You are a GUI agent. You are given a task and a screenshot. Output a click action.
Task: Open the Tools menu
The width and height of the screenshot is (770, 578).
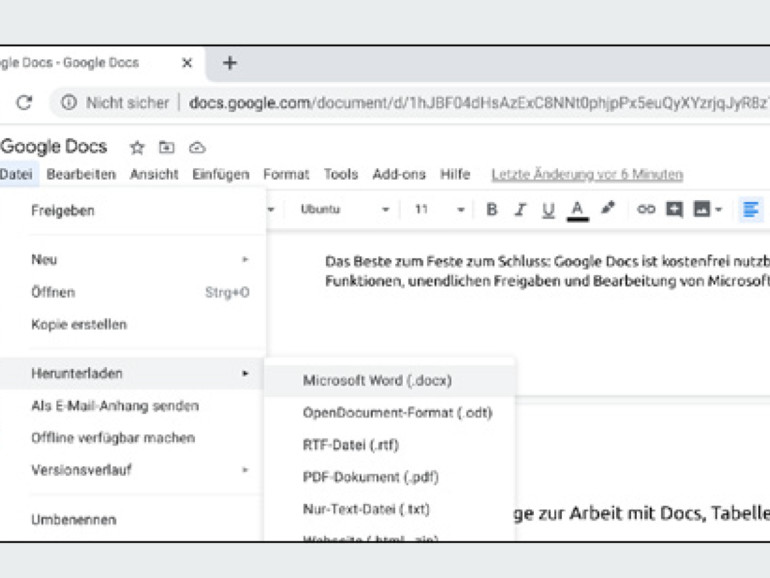click(341, 174)
